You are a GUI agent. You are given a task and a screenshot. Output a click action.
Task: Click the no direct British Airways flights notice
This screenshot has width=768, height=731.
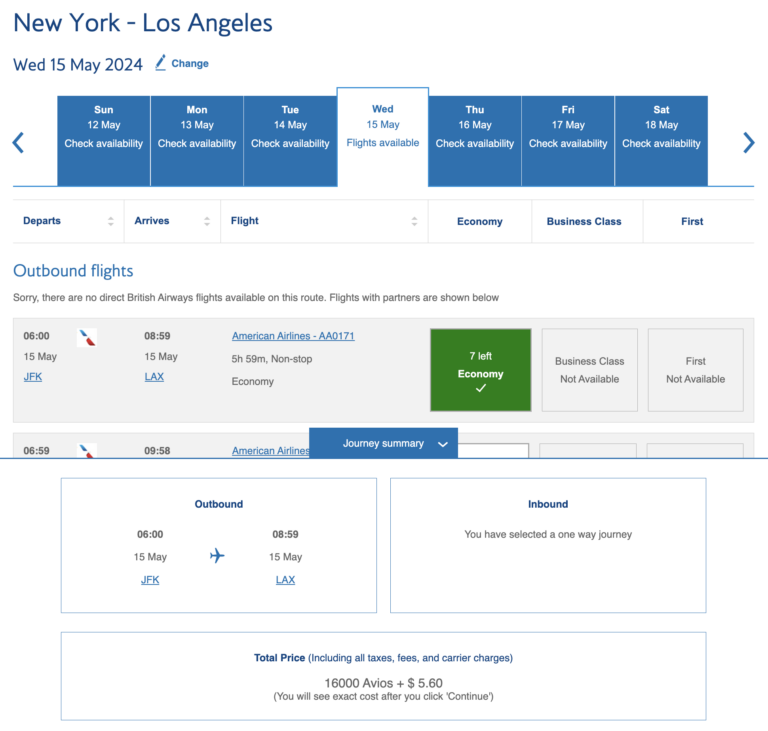(x=256, y=298)
